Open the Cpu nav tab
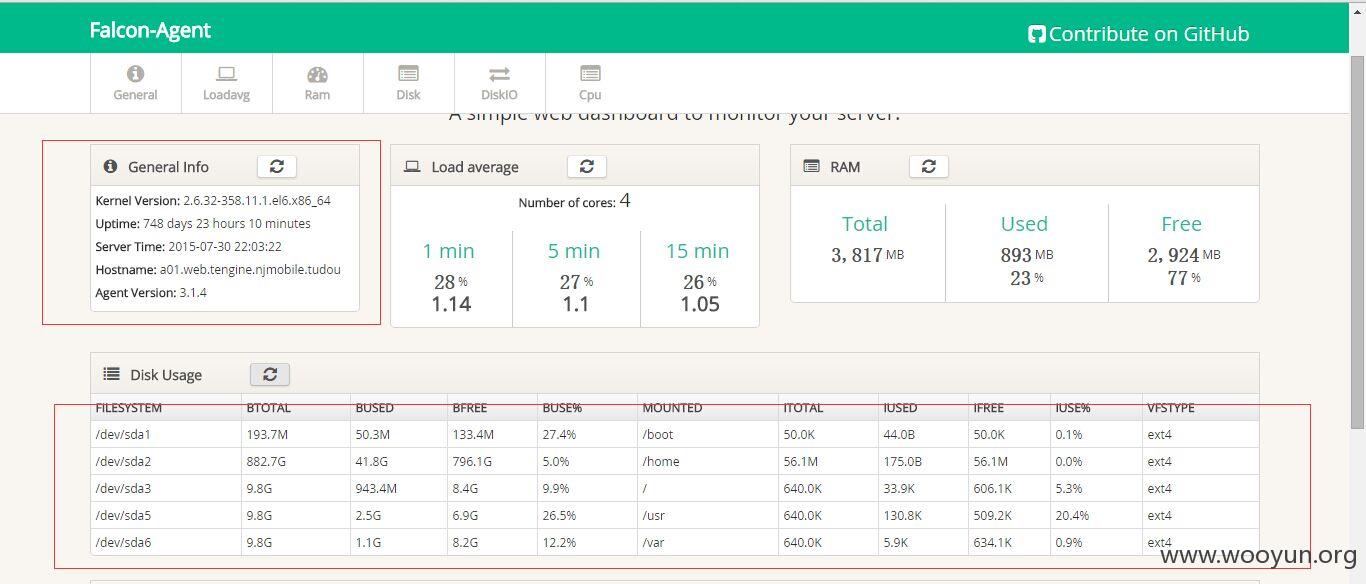 [590, 82]
